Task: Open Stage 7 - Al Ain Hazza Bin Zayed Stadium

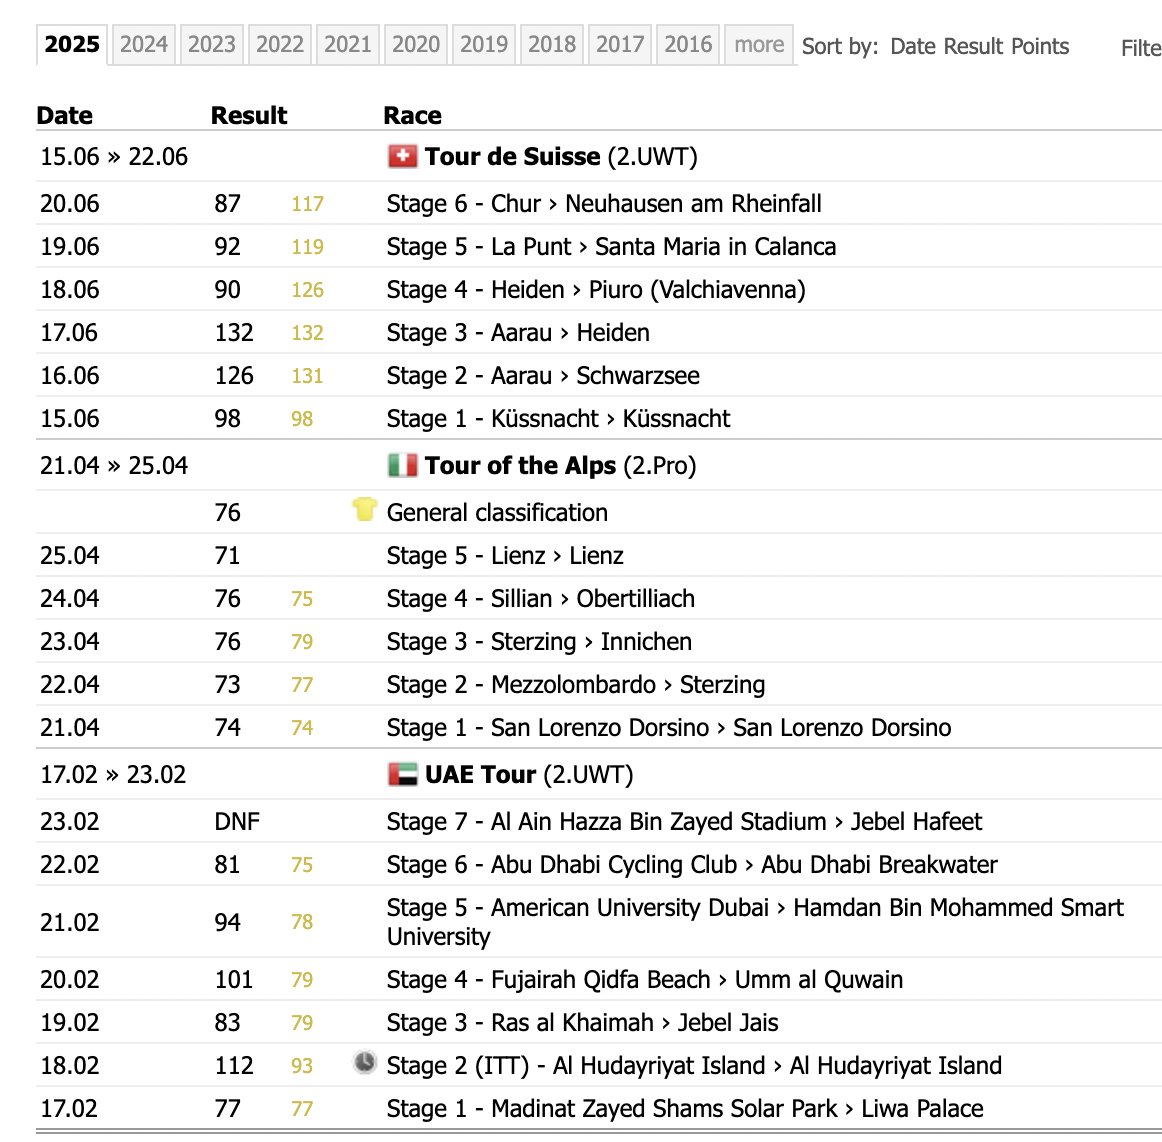Action: [x=684, y=822]
